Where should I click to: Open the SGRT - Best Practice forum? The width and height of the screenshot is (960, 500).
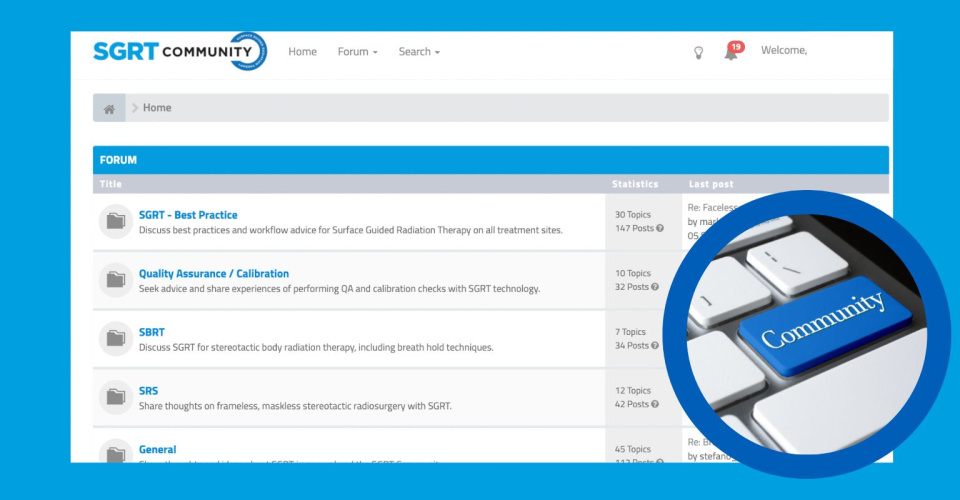[188, 215]
